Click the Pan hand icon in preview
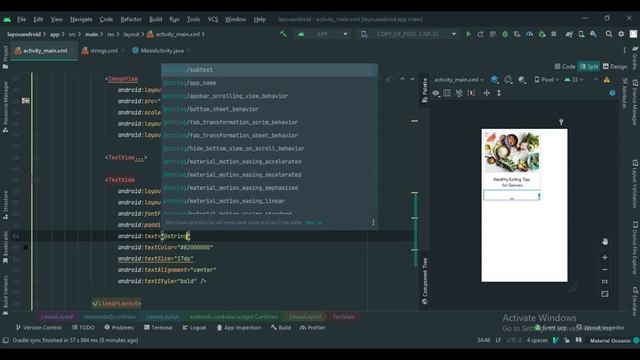This screenshot has width=640, height=360. 605,242
